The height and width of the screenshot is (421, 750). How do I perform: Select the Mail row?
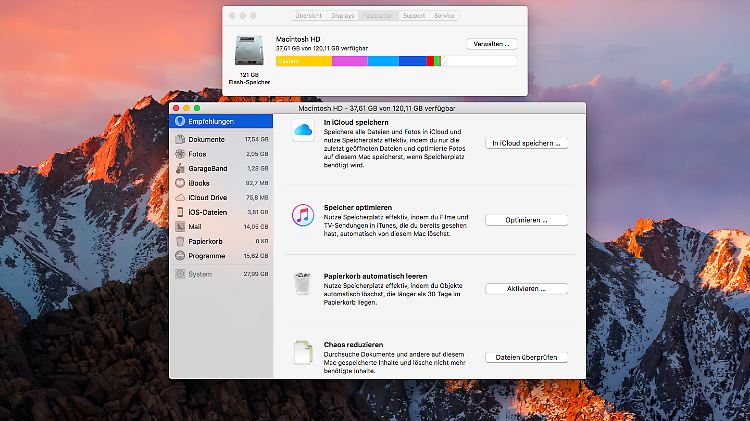tap(221, 227)
